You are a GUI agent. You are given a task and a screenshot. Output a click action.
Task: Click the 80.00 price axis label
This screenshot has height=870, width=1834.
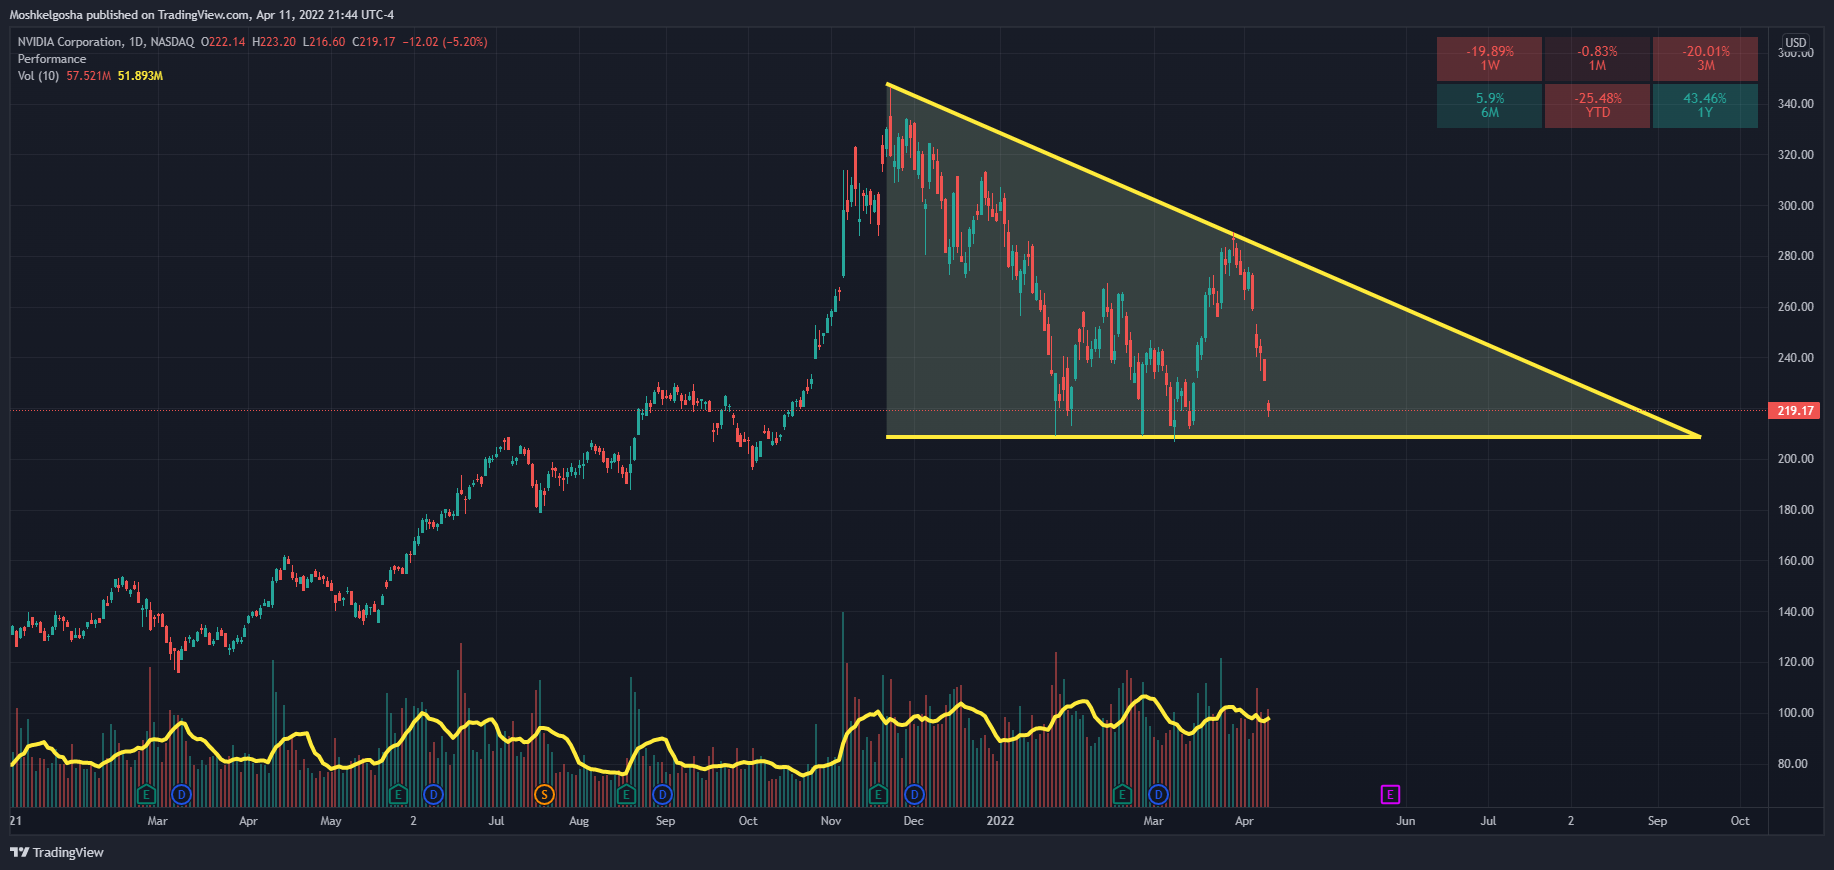[x=1795, y=764]
